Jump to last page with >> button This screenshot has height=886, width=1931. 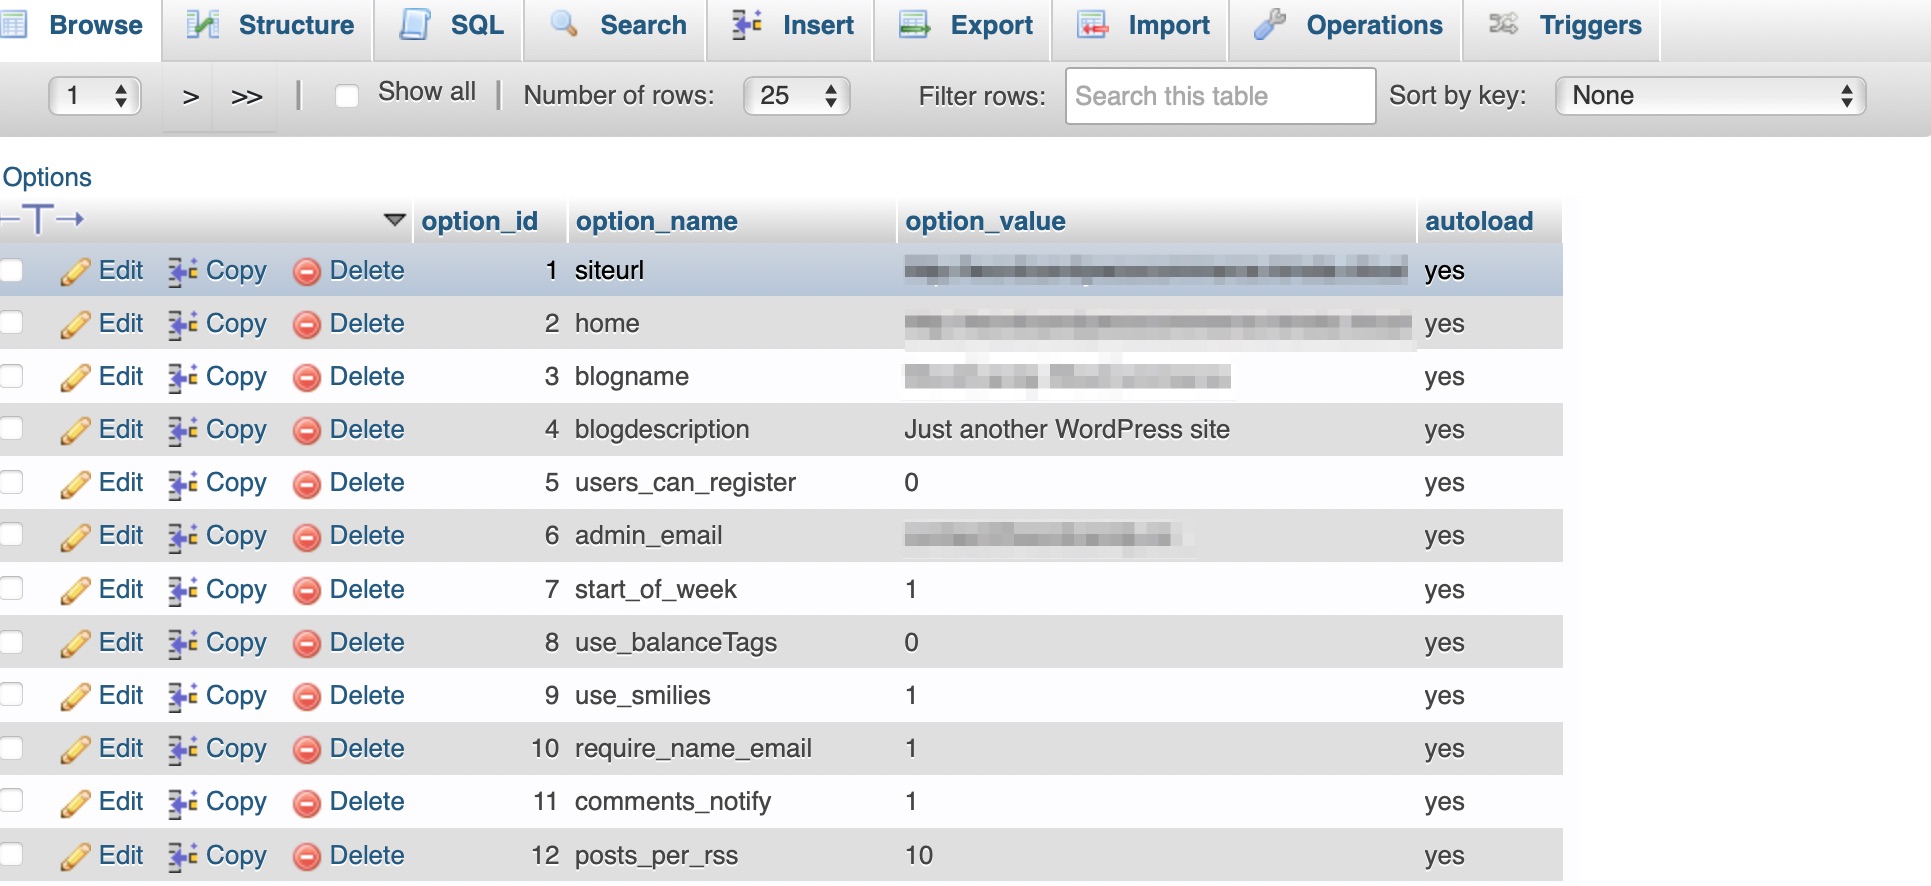coord(246,97)
